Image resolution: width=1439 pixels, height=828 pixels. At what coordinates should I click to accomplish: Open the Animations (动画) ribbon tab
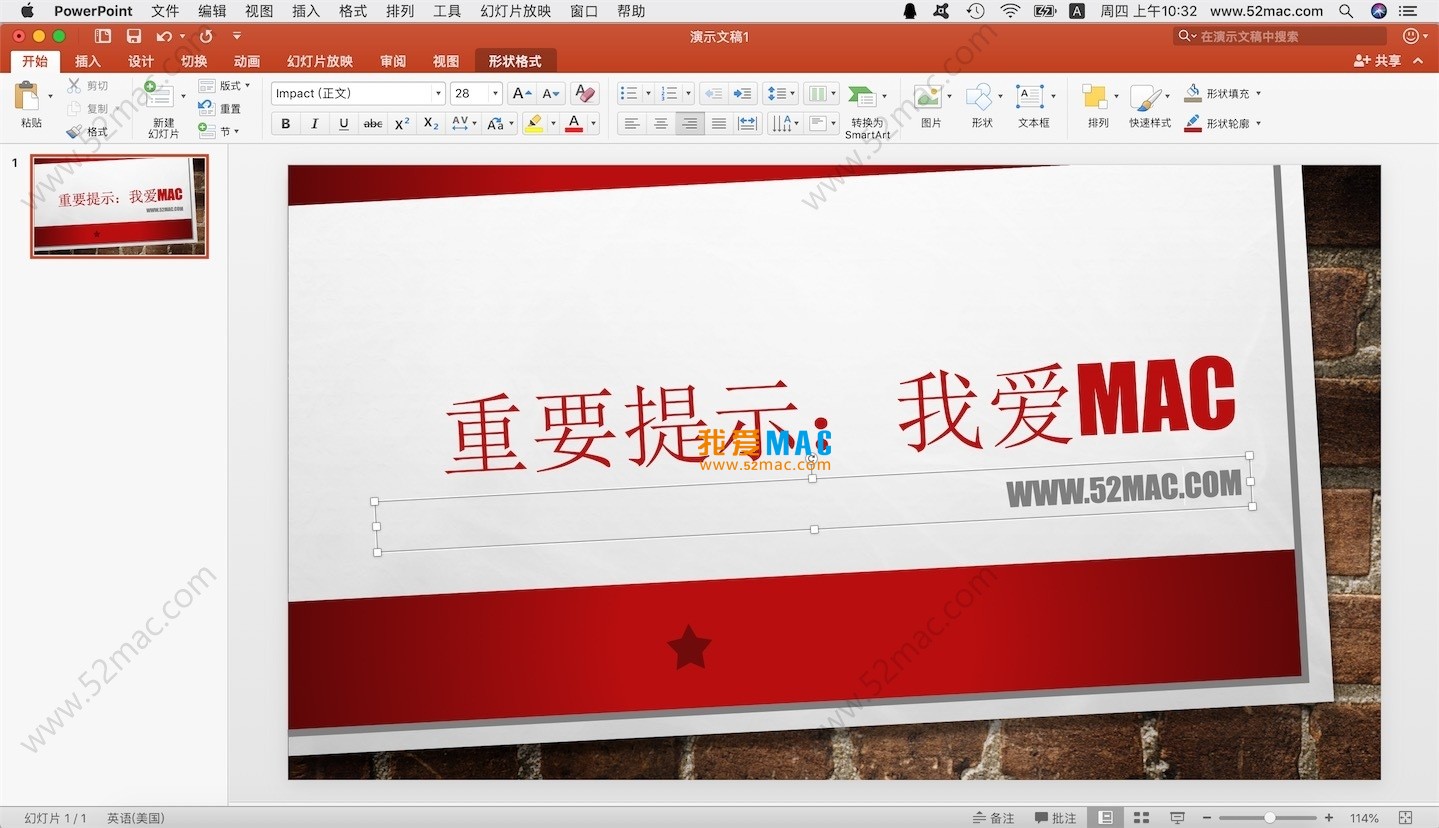tap(247, 61)
